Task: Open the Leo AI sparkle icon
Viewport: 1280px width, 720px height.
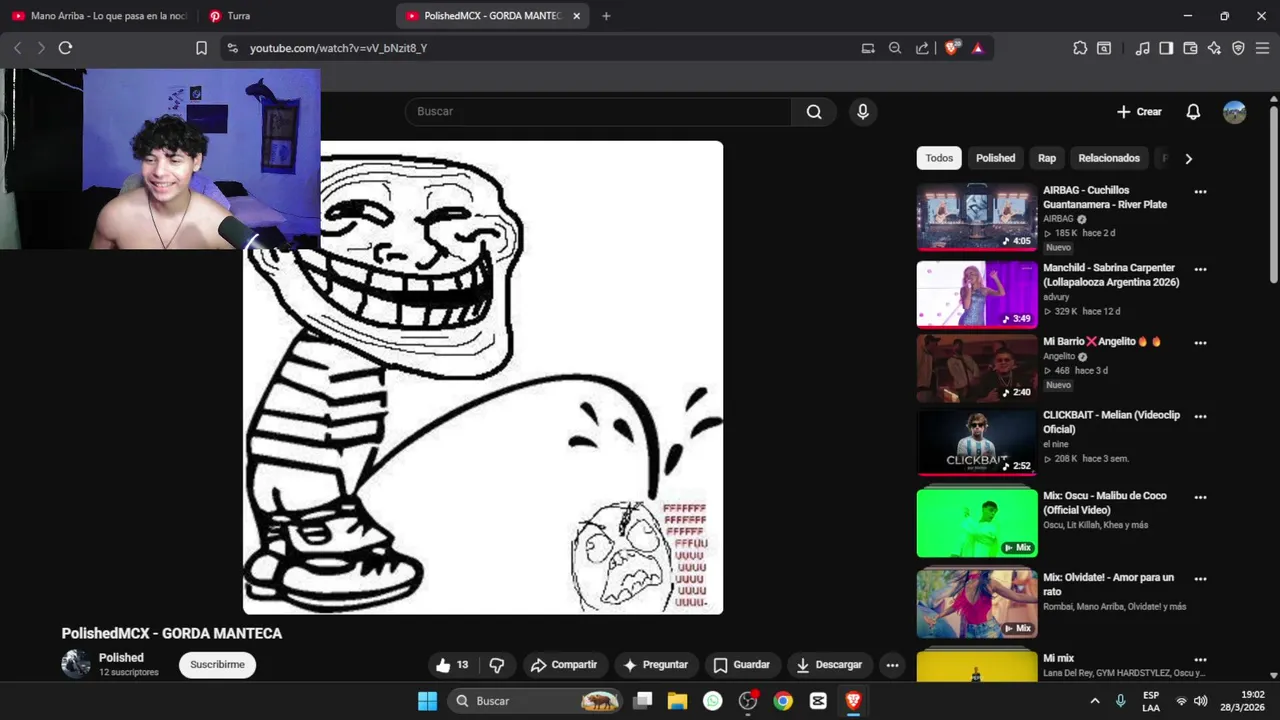Action: [1214, 48]
